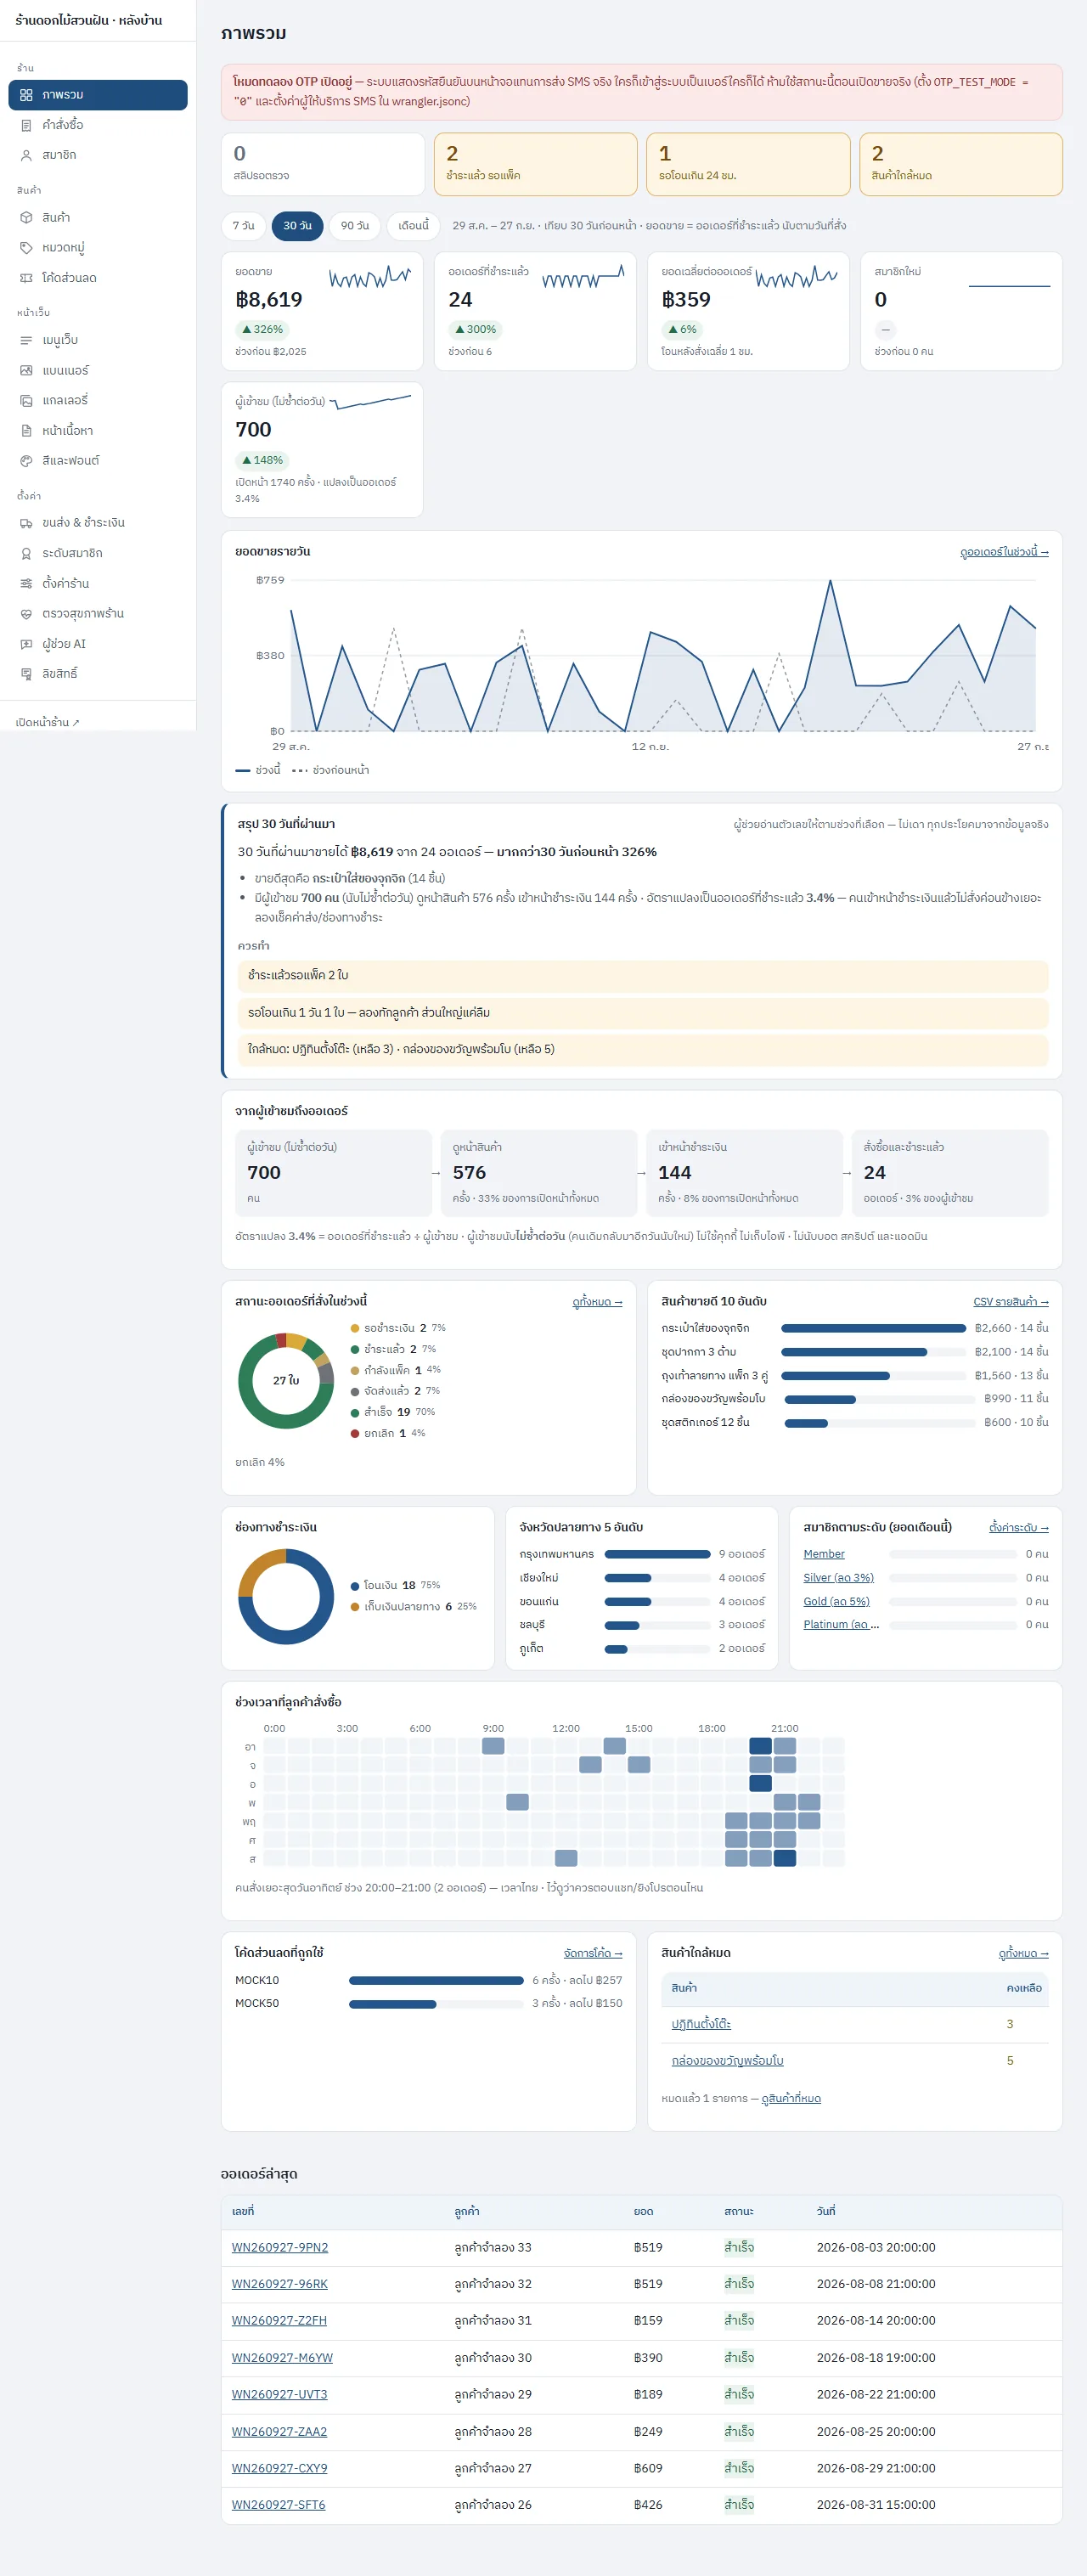Click the โค้ดส่วนลด coupon icon
Image resolution: width=1087 pixels, height=2576 pixels.
(x=26, y=278)
